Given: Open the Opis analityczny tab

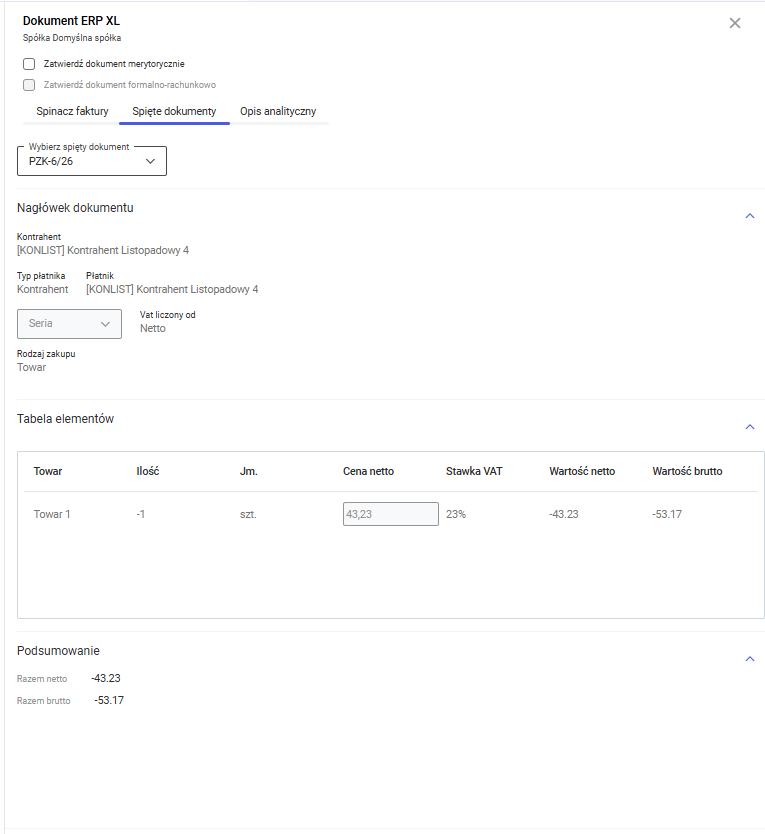Looking at the screenshot, I should [278, 111].
